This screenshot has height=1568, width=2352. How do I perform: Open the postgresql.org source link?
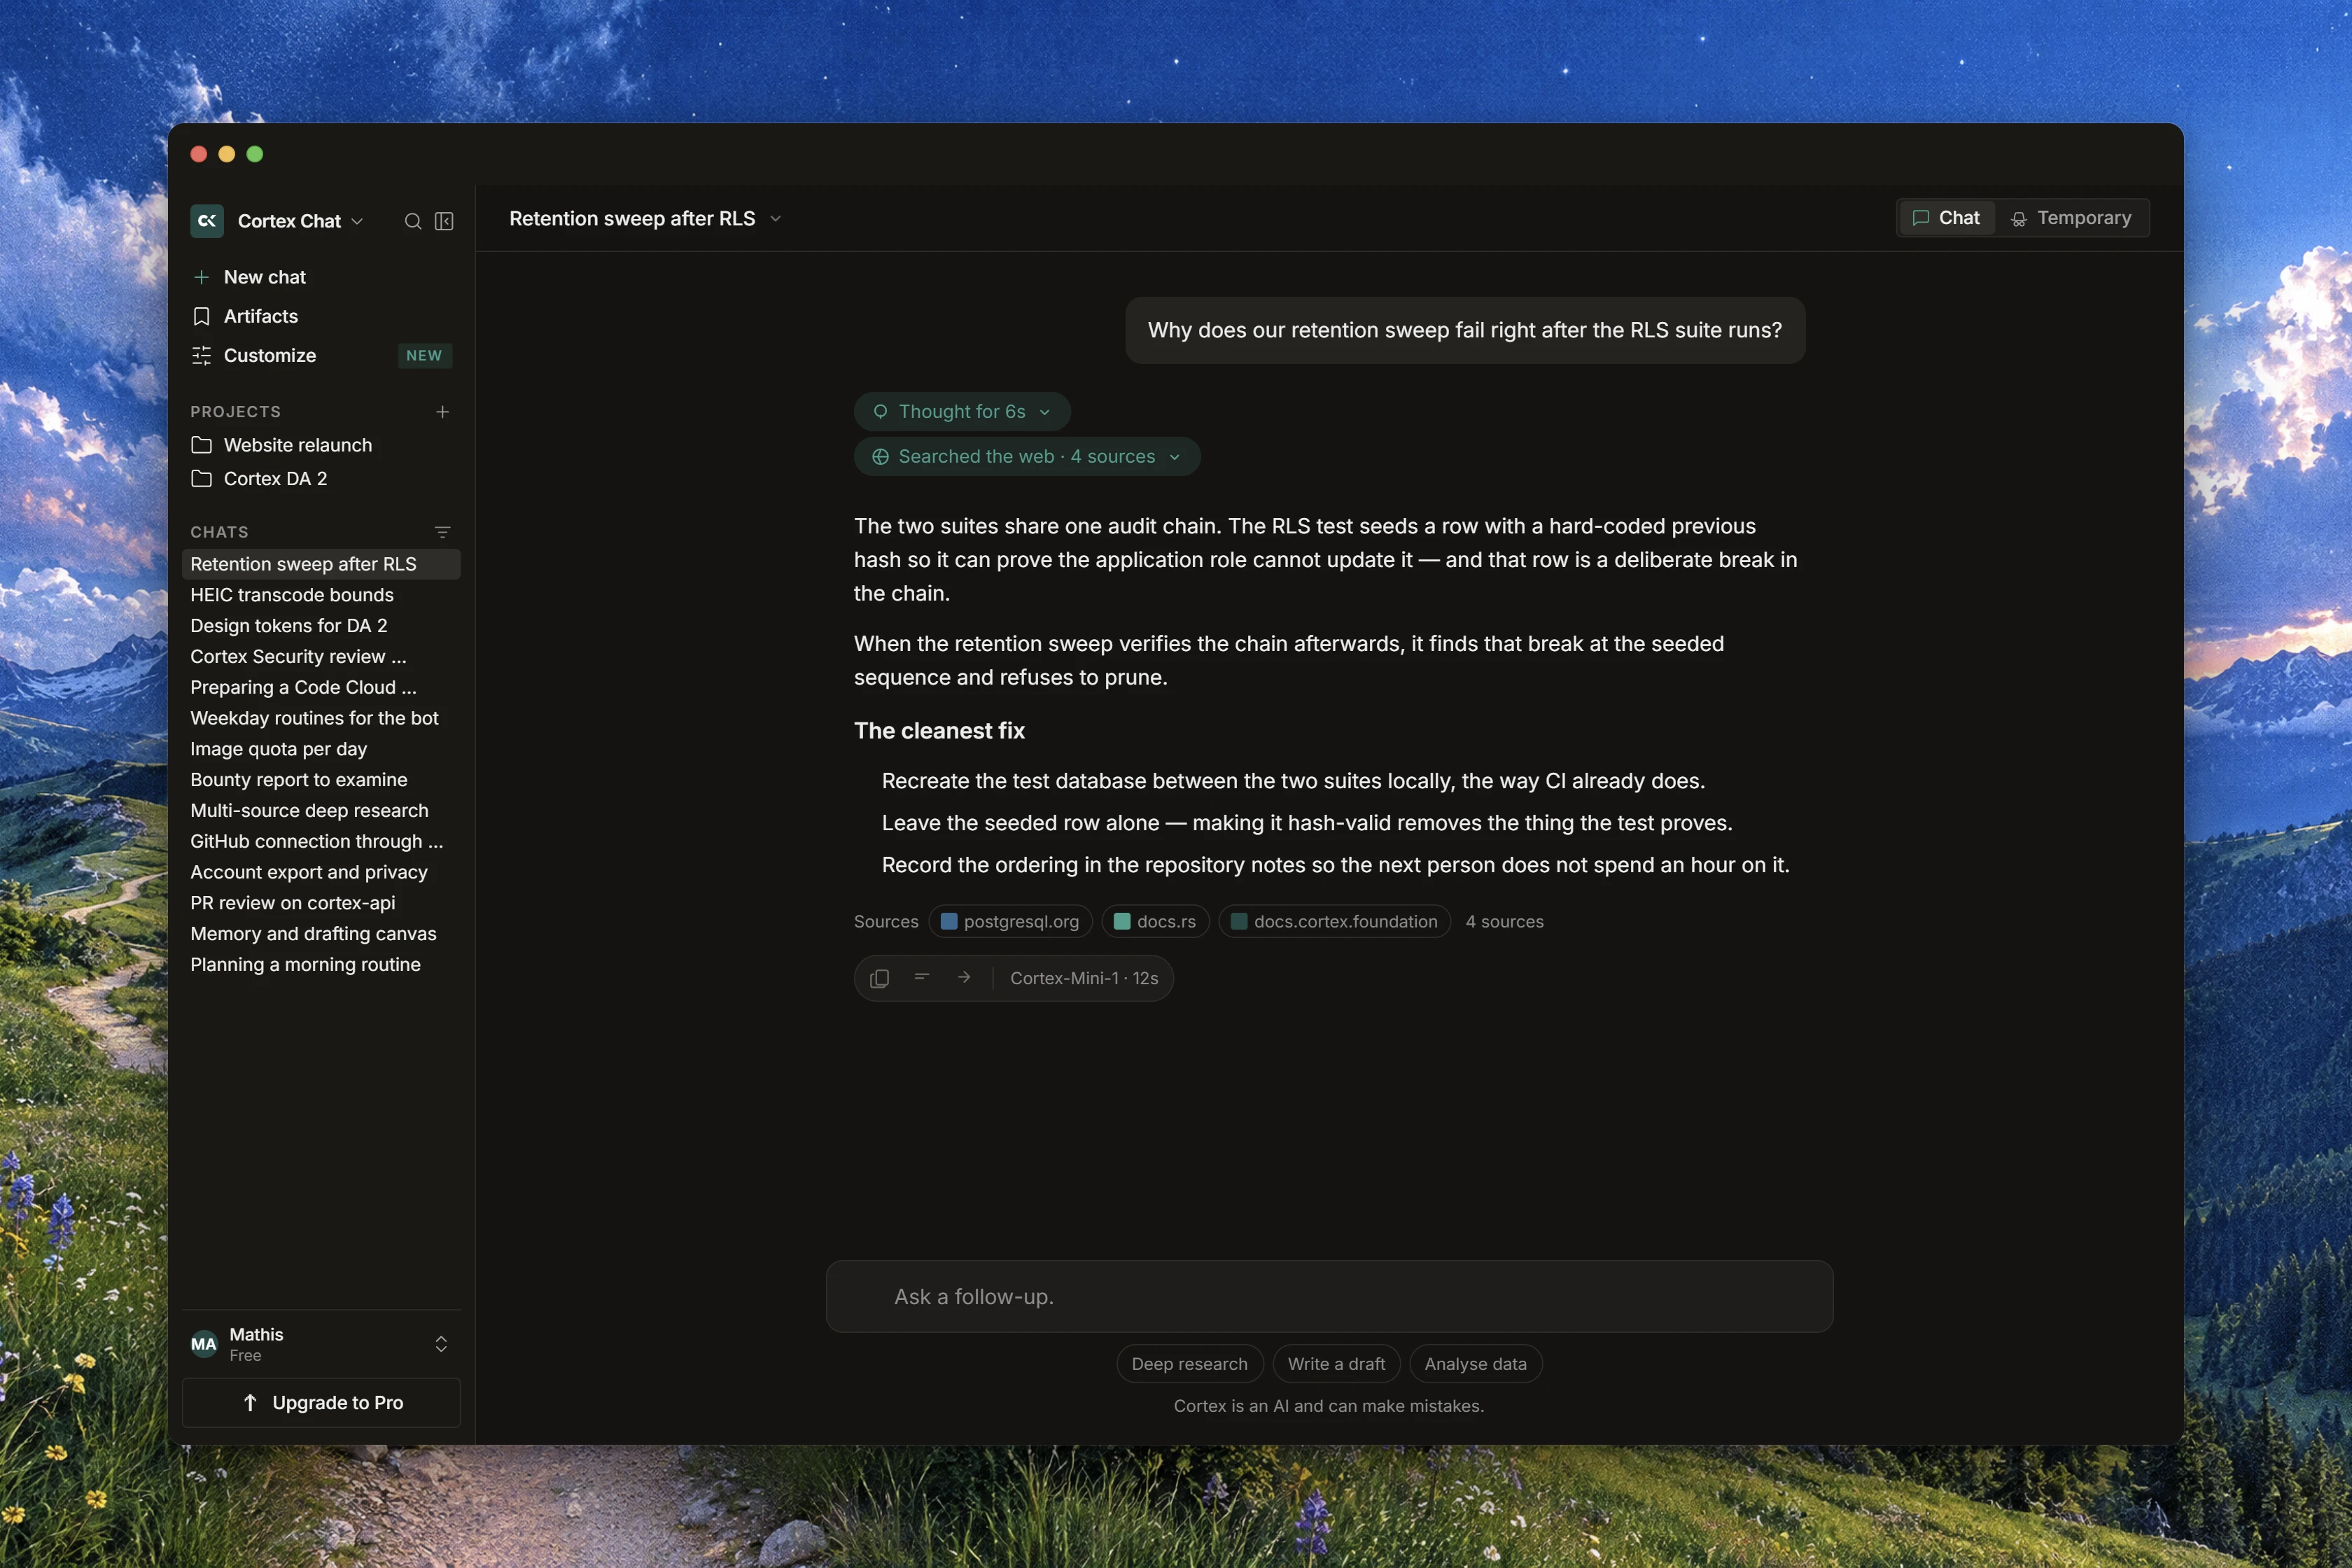point(1010,921)
